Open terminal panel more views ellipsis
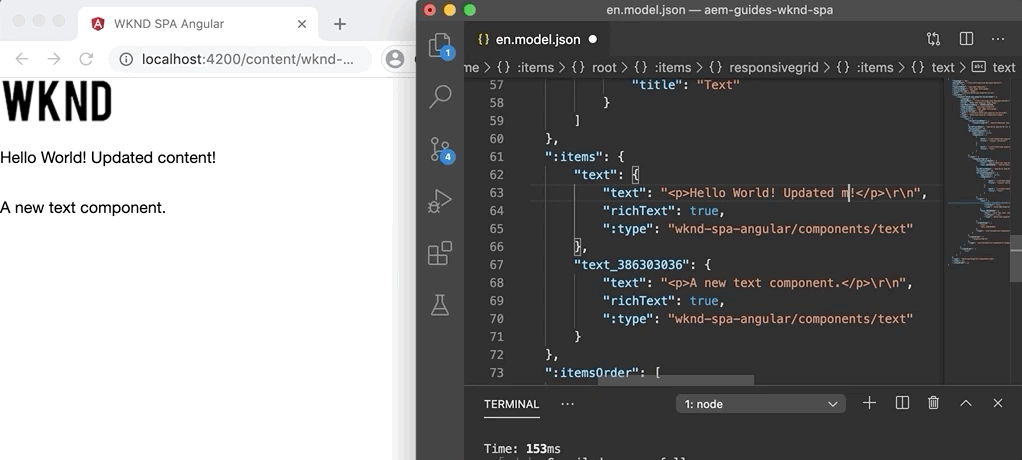Image resolution: width=1022 pixels, height=460 pixels. pos(568,404)
